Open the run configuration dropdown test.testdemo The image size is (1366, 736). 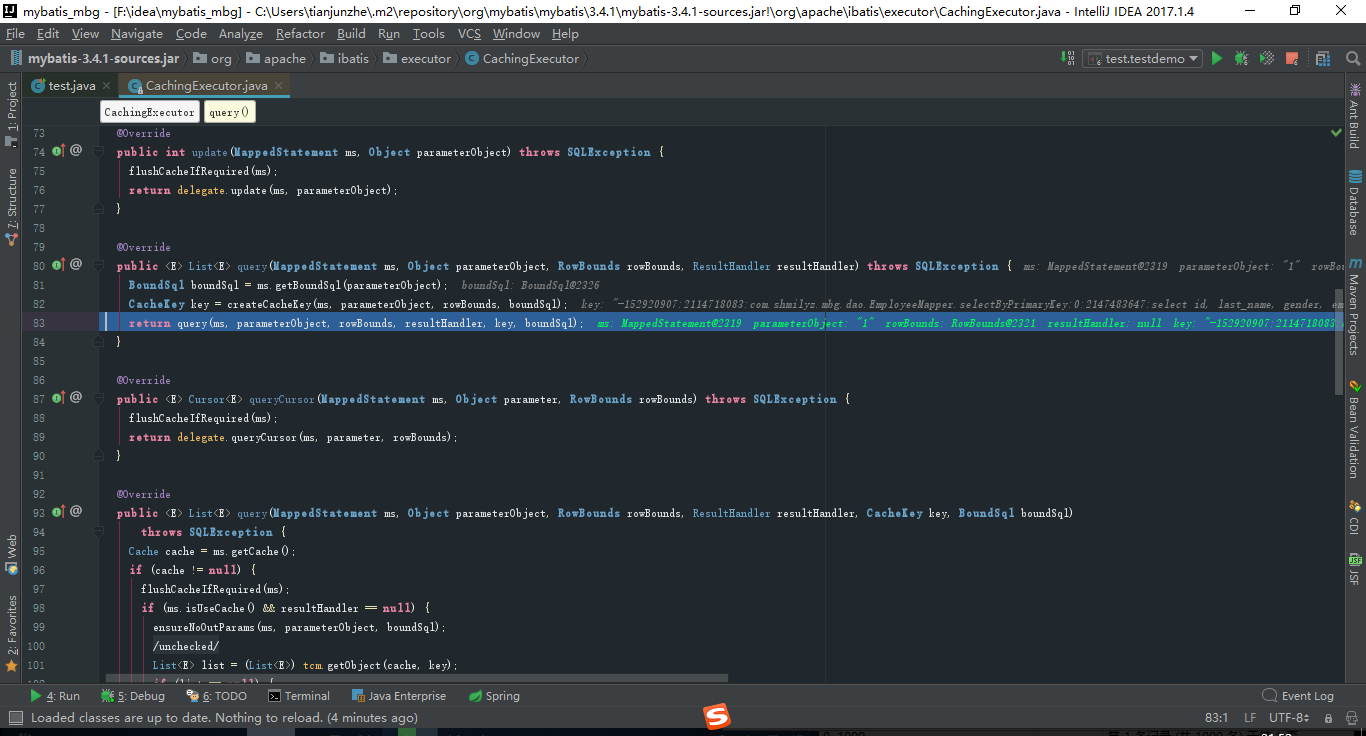click(1140, 58)
